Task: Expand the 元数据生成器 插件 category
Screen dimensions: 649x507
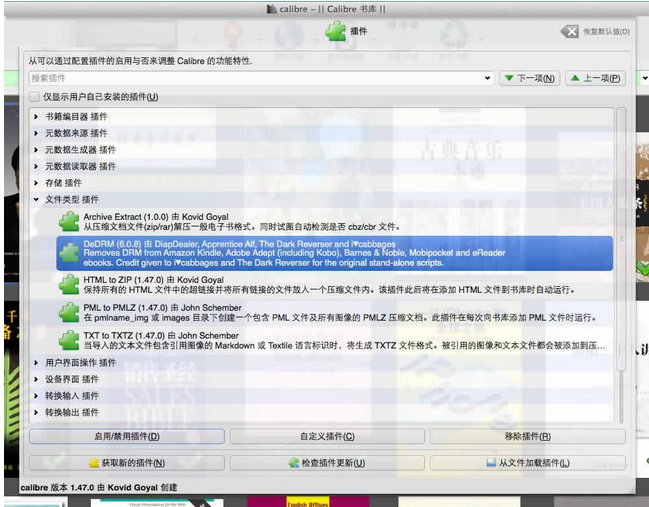Action: click(x=36, y=150)
